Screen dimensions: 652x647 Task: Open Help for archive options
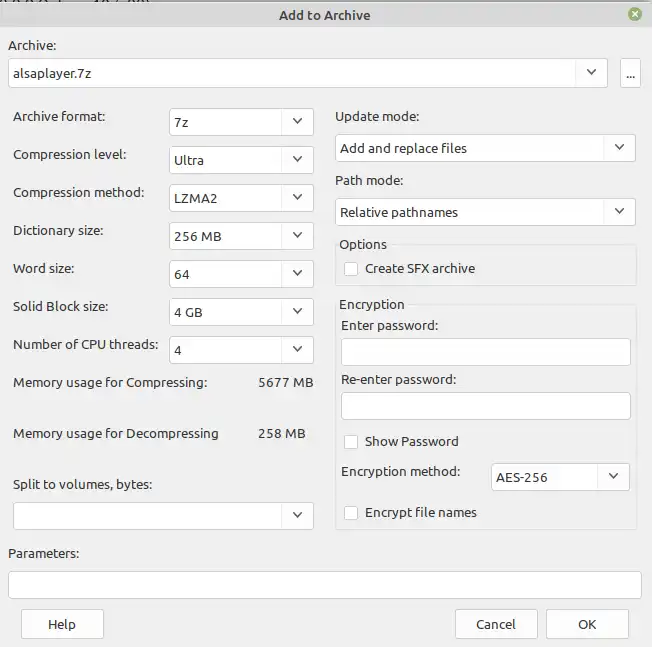coord(62,624)
